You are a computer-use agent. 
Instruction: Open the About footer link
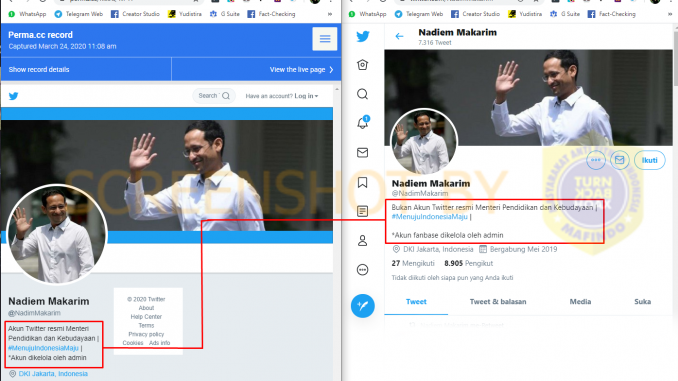pyautogui.click(x=146, y=308)
